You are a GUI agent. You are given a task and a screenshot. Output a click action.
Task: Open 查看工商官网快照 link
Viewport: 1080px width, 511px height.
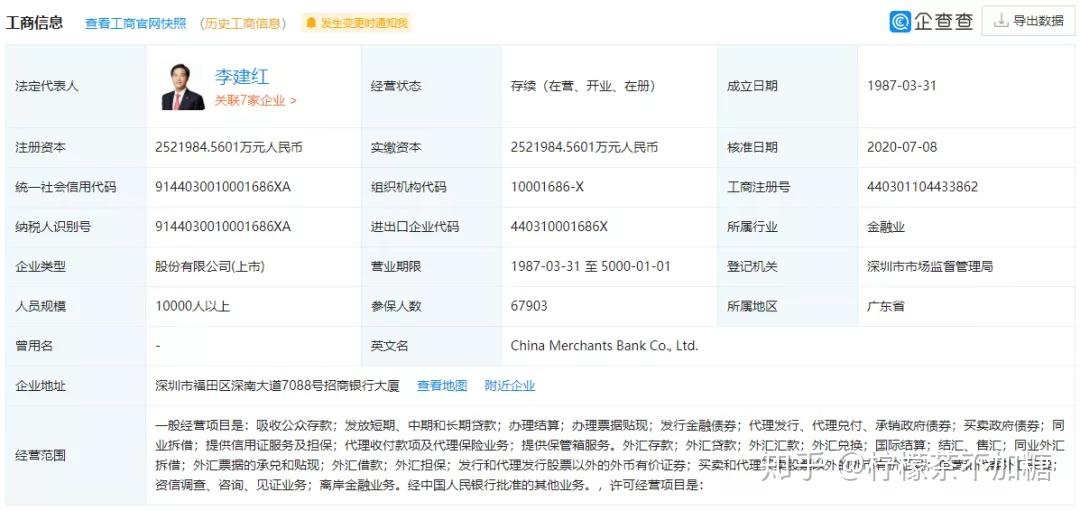[x=136, y=23]
